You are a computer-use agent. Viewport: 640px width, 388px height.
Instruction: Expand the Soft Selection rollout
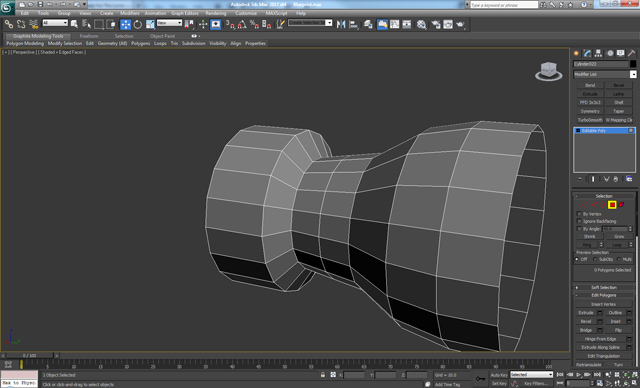click(604, 287)
